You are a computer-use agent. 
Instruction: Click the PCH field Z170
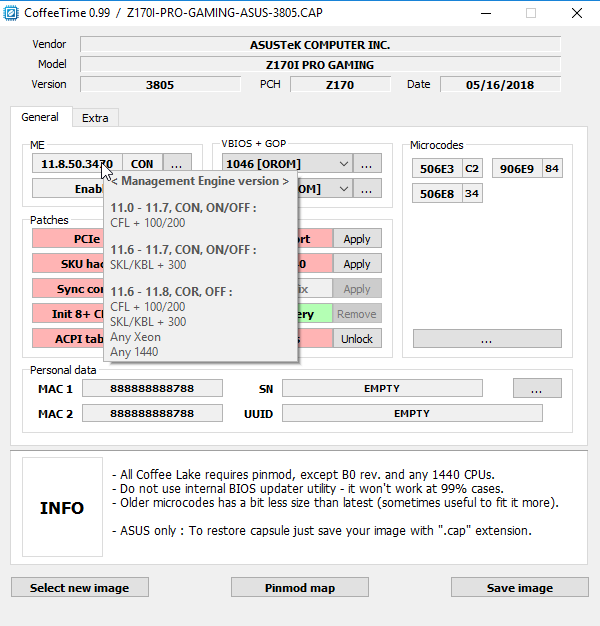[340, 85]
